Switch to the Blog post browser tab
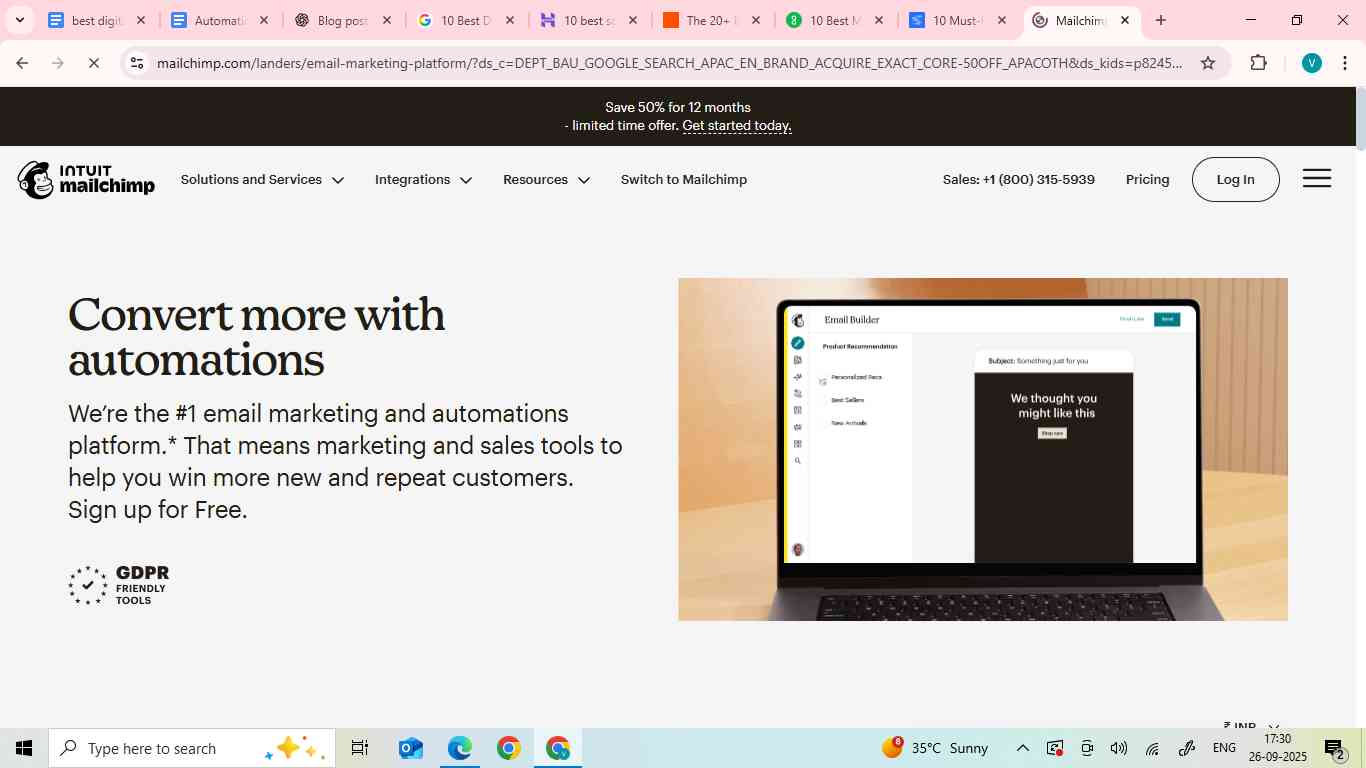Viewport: 1366px width, 768px height. 340,19
